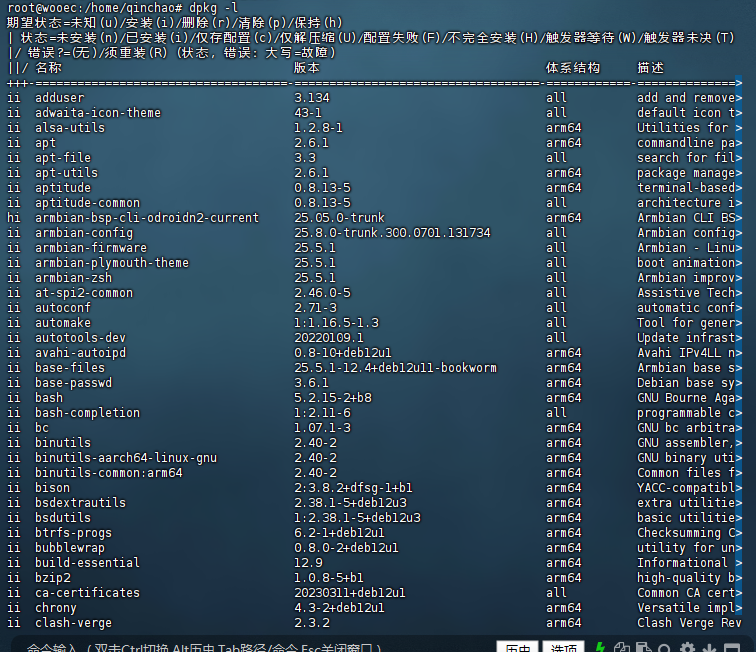Select the 名称 column header
Viewport: 756px width, 652px height.
tap(48, 68)
